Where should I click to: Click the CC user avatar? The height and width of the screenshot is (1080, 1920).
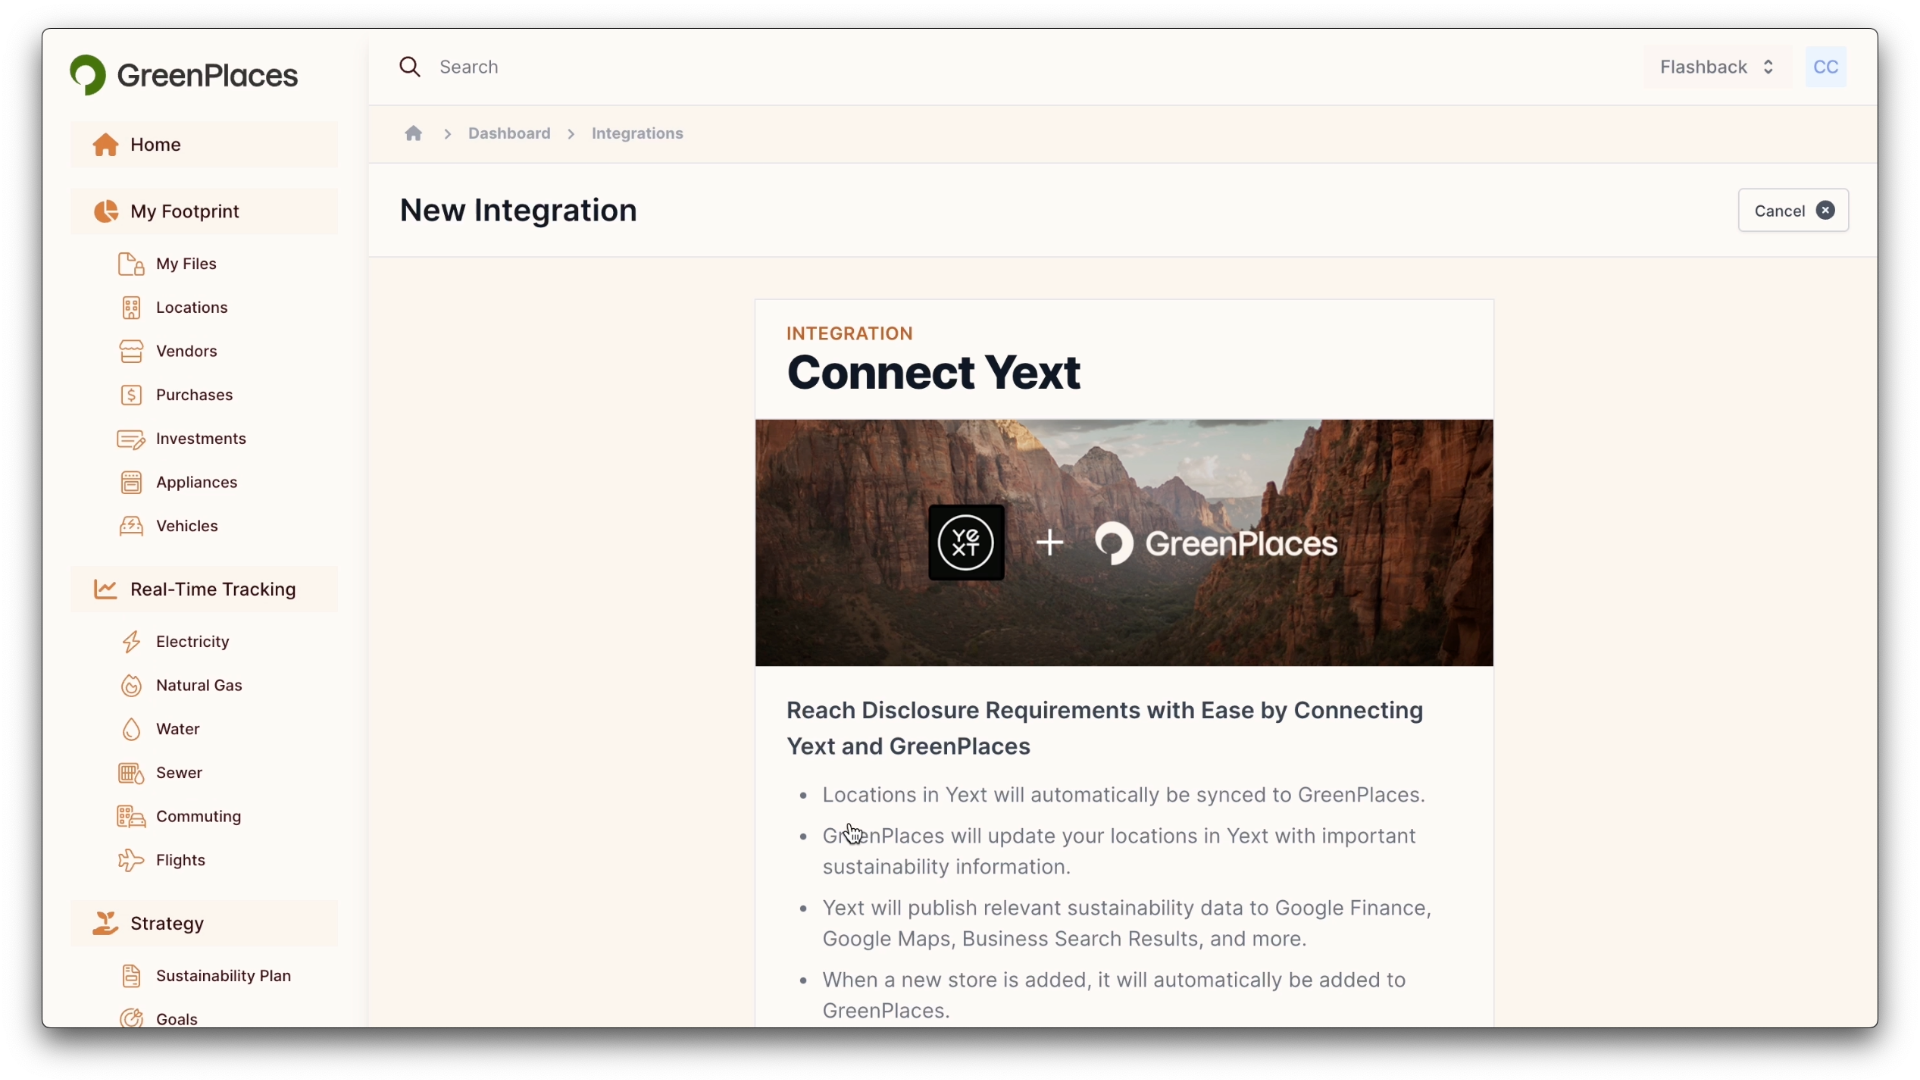(1826, 67)
